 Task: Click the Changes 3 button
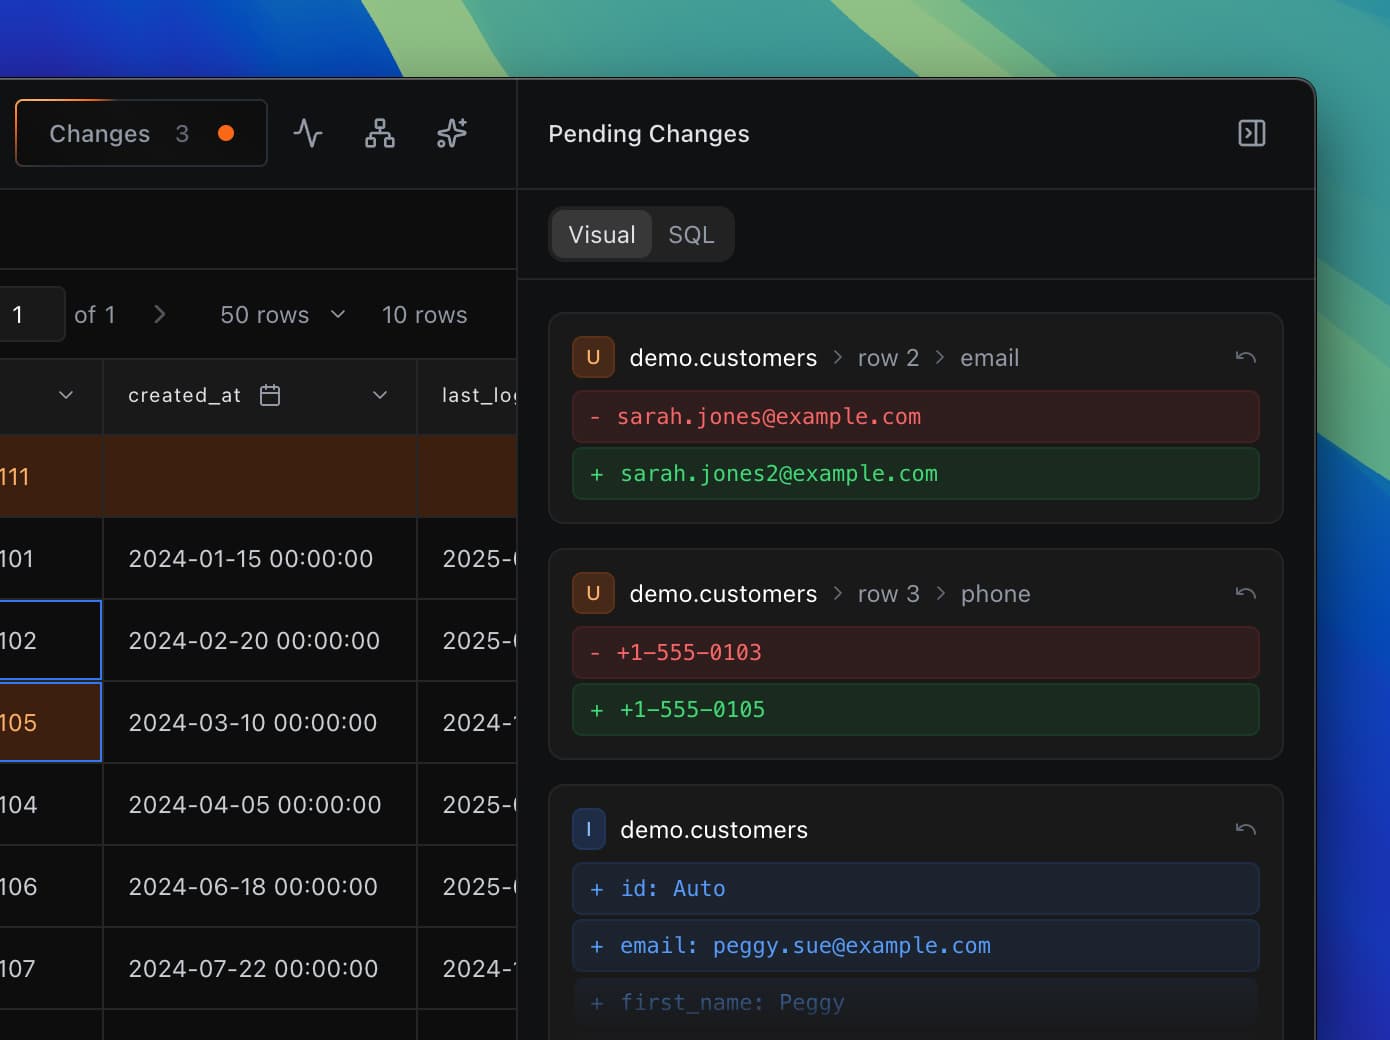coord(141,133)
